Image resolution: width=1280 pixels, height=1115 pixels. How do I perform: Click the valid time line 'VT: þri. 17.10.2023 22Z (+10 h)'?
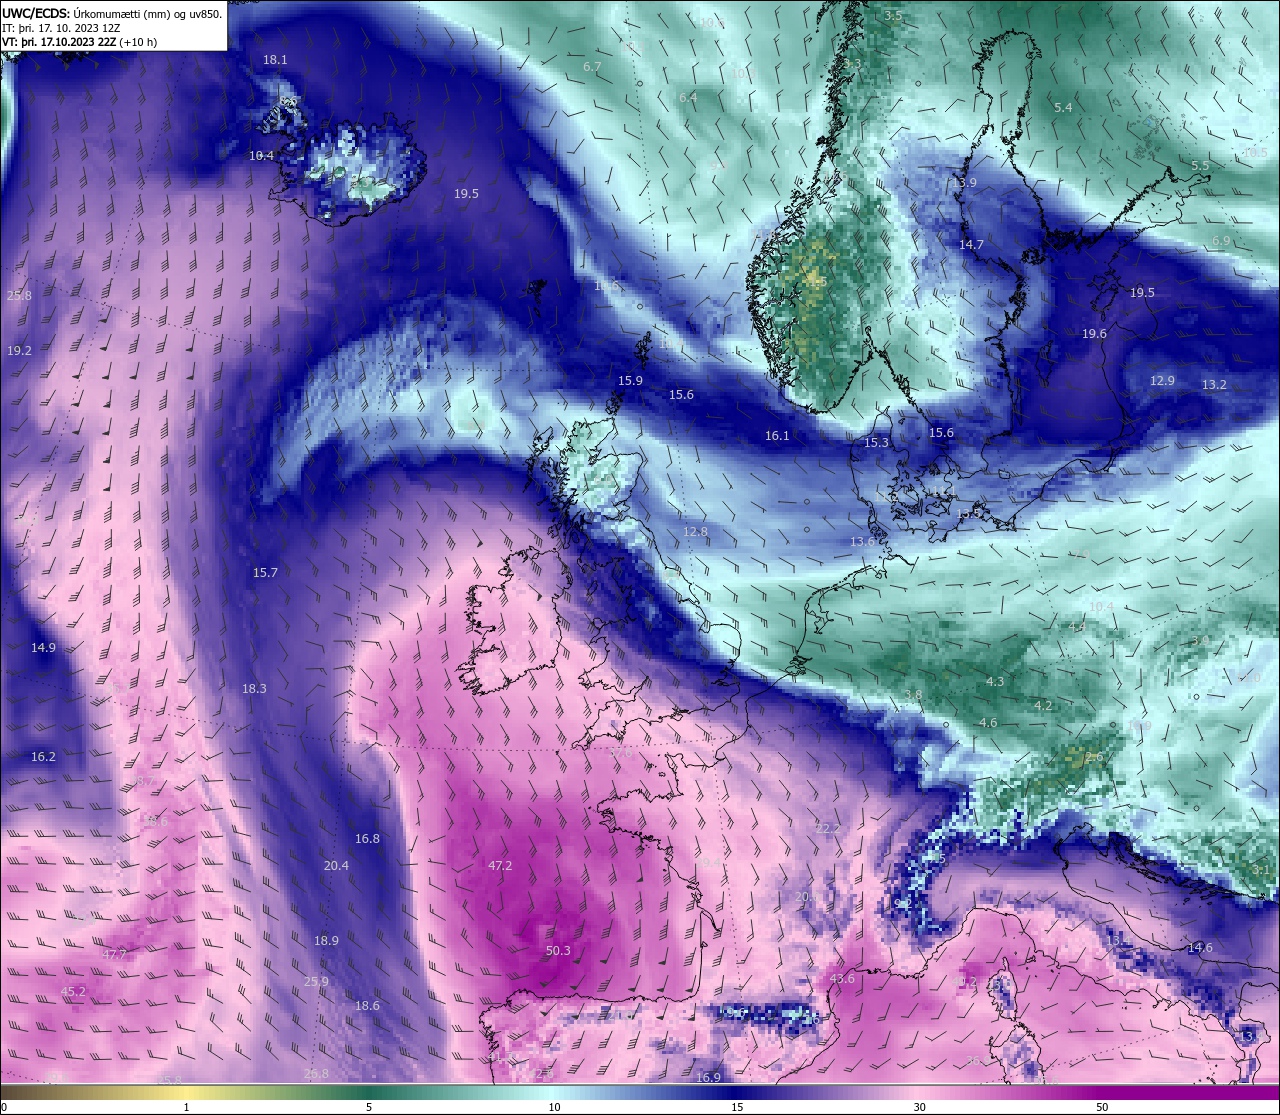[80, 42]
